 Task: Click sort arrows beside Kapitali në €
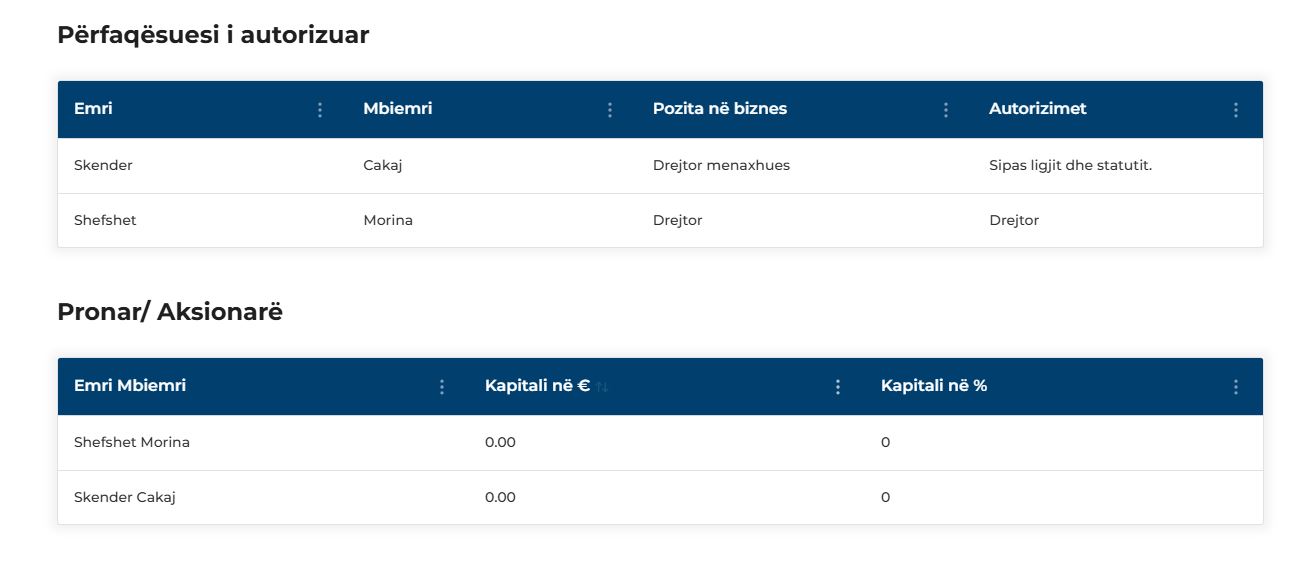[x=602, y=387]
